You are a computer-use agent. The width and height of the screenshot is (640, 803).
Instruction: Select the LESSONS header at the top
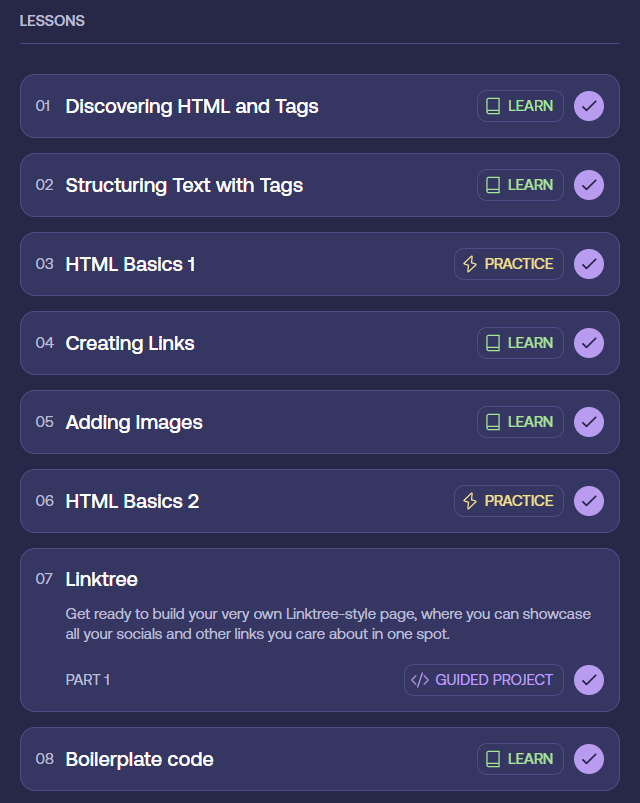(x=52, y=20)
